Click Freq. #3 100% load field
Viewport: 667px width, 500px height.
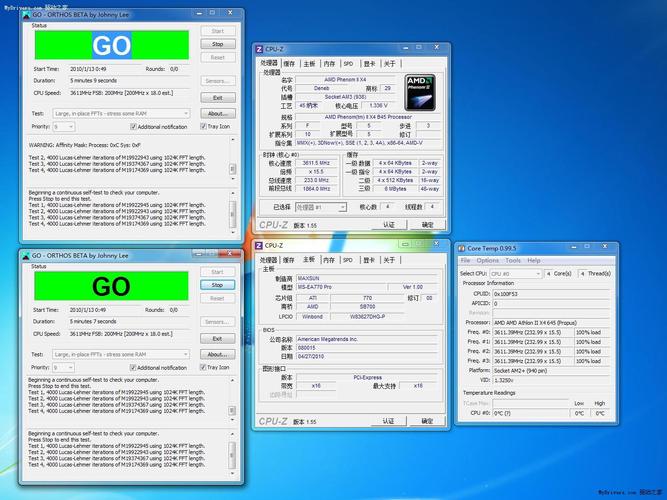click(592, 361)
